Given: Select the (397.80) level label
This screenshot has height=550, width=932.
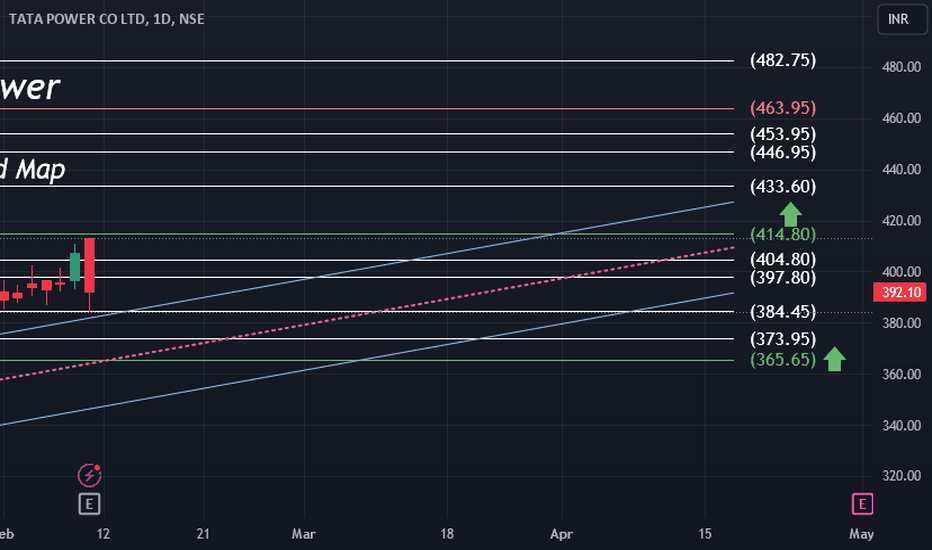Looking at the screenshot, I should [x=783, y=278].
